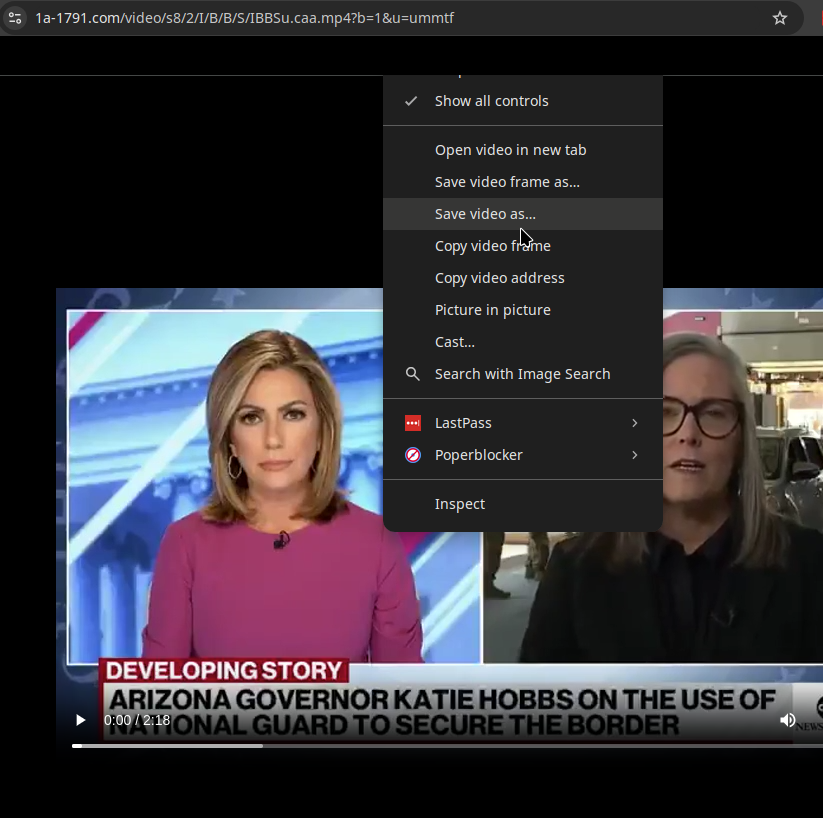Click the URL in the address bar
This screenshot has height=818, width=823.
tap(245, 18)
